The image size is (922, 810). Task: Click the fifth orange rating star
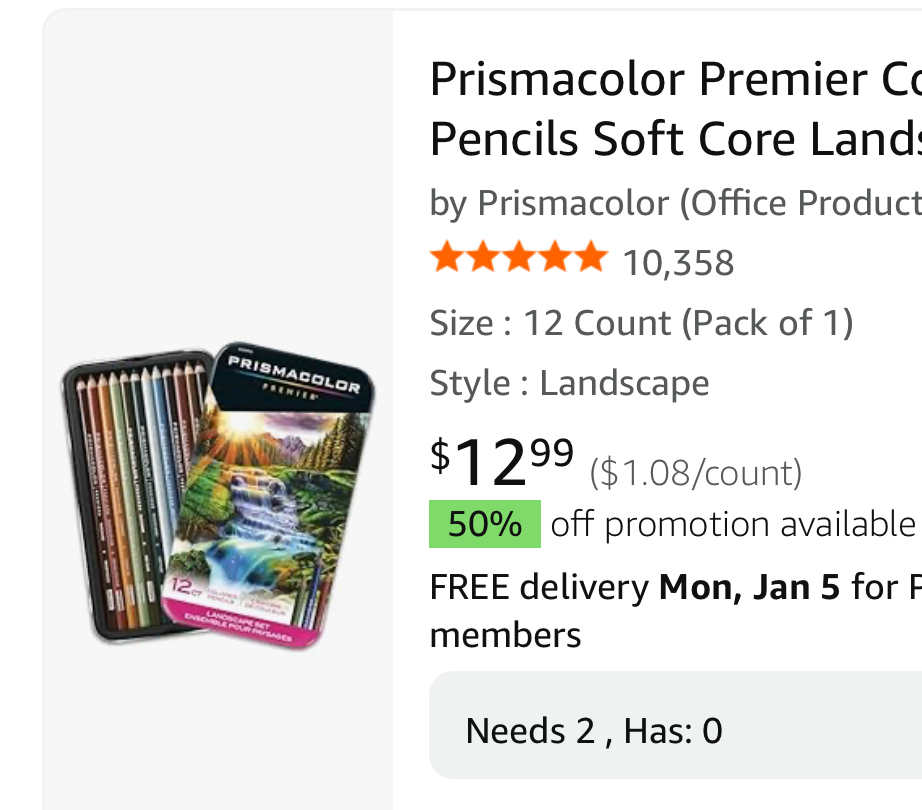pos(590,258)
